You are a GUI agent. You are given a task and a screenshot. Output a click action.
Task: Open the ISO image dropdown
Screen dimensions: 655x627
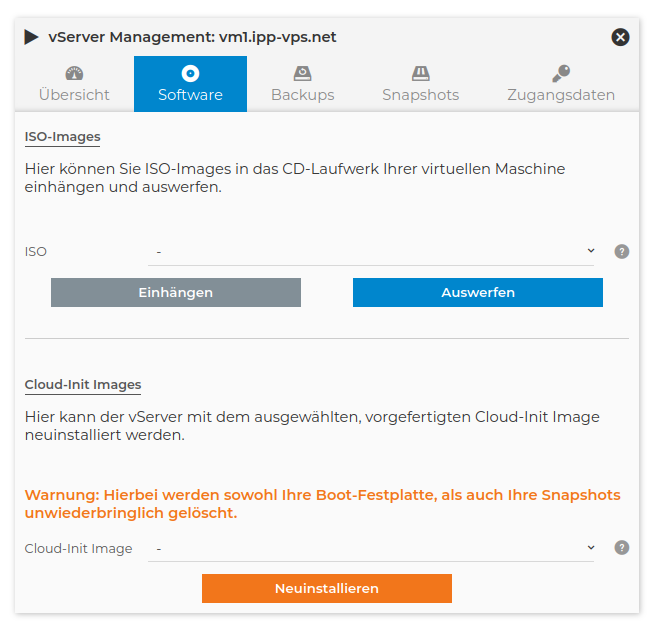click(371, 252)
